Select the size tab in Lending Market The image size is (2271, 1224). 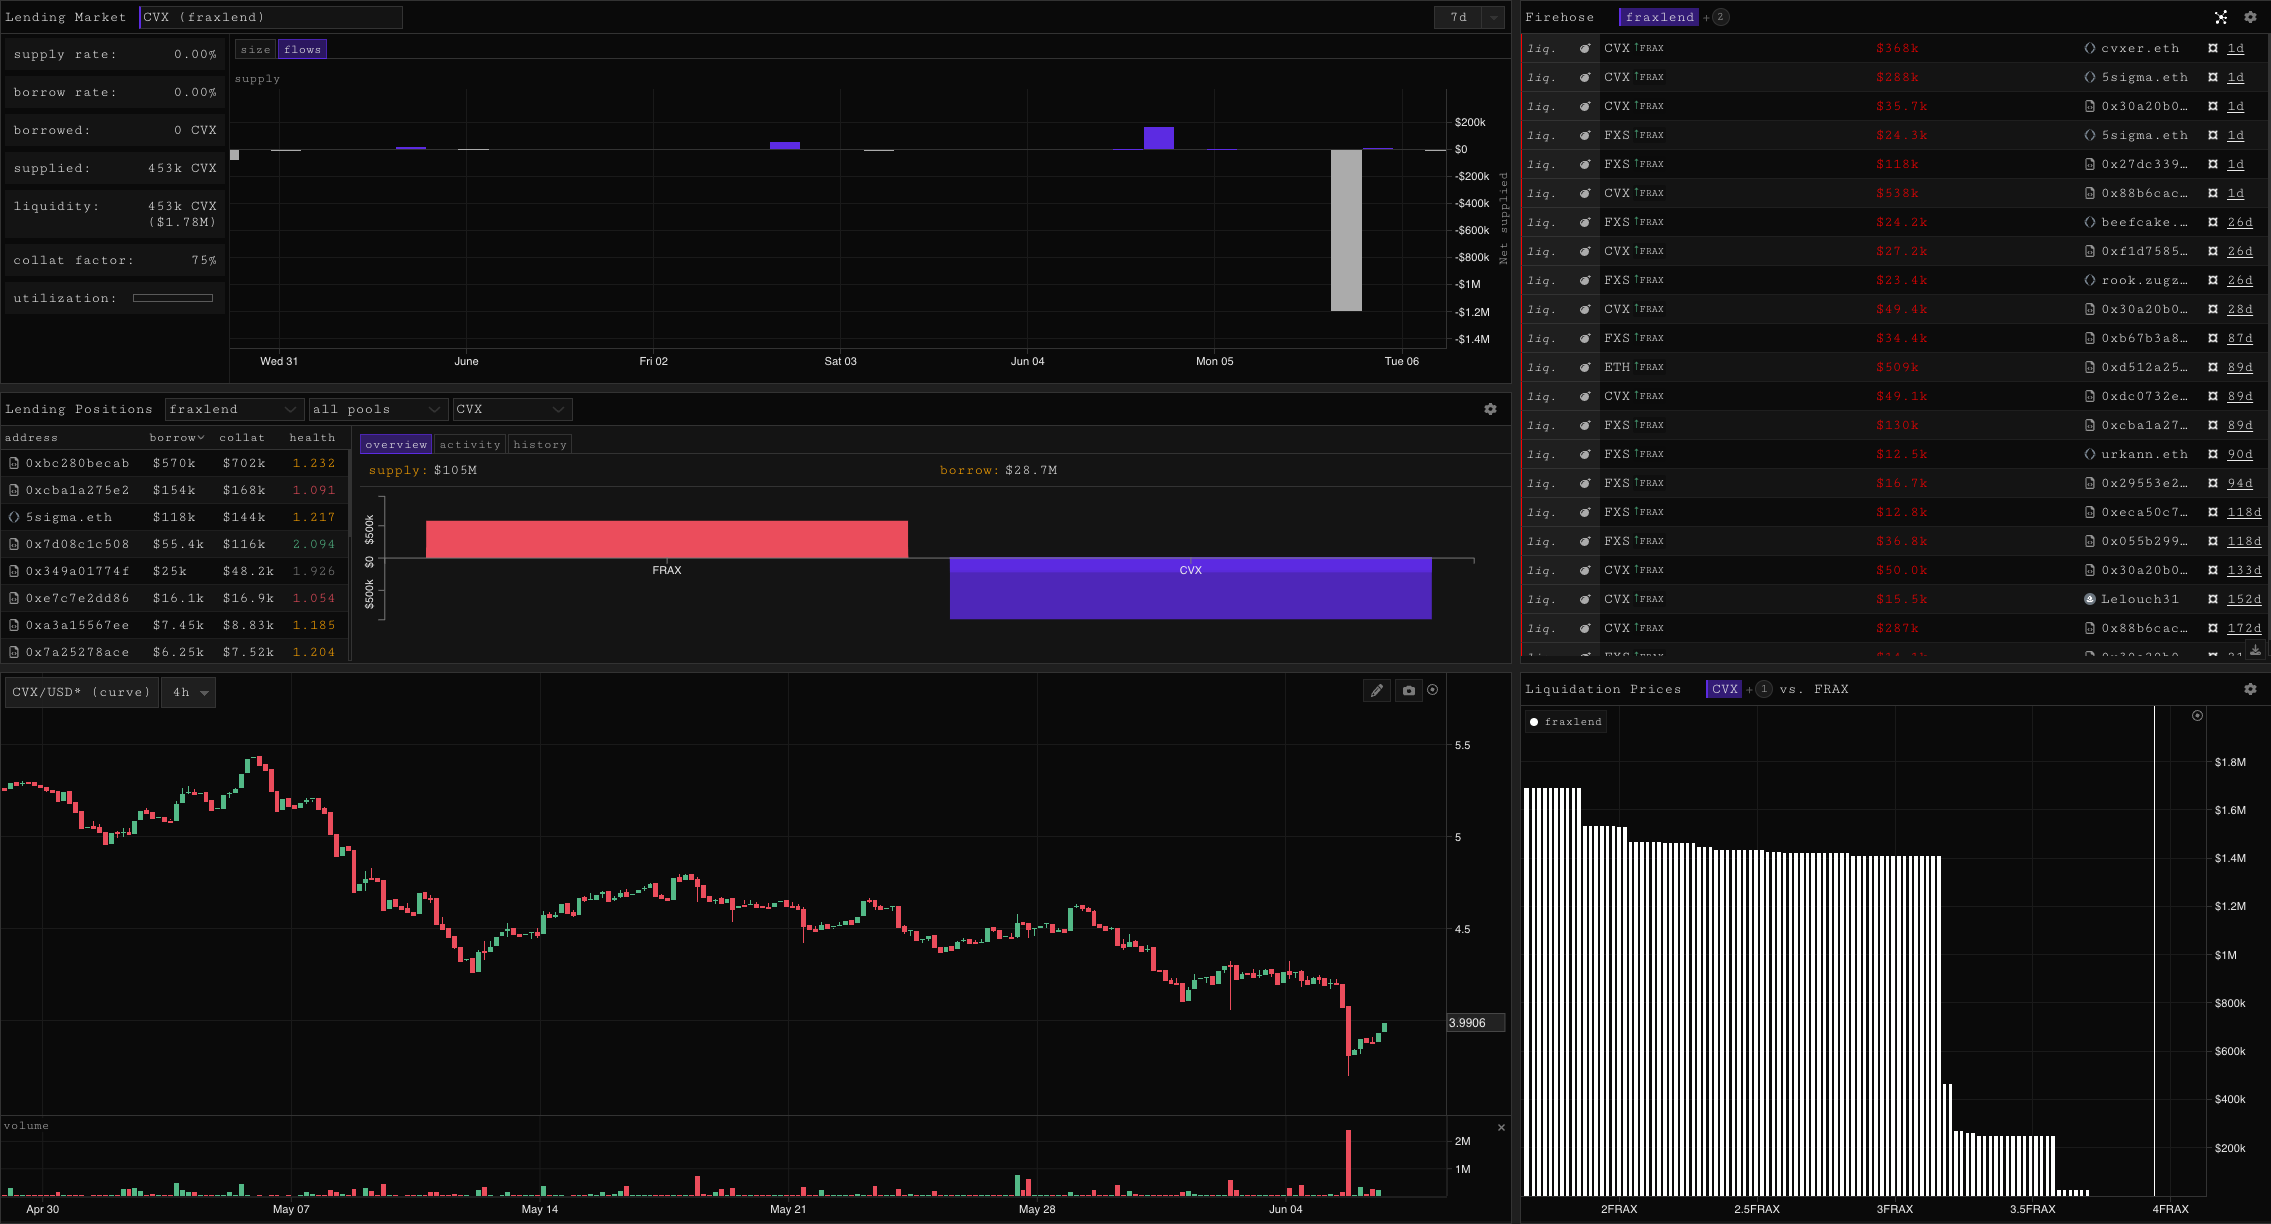click(x=255, y=49)
